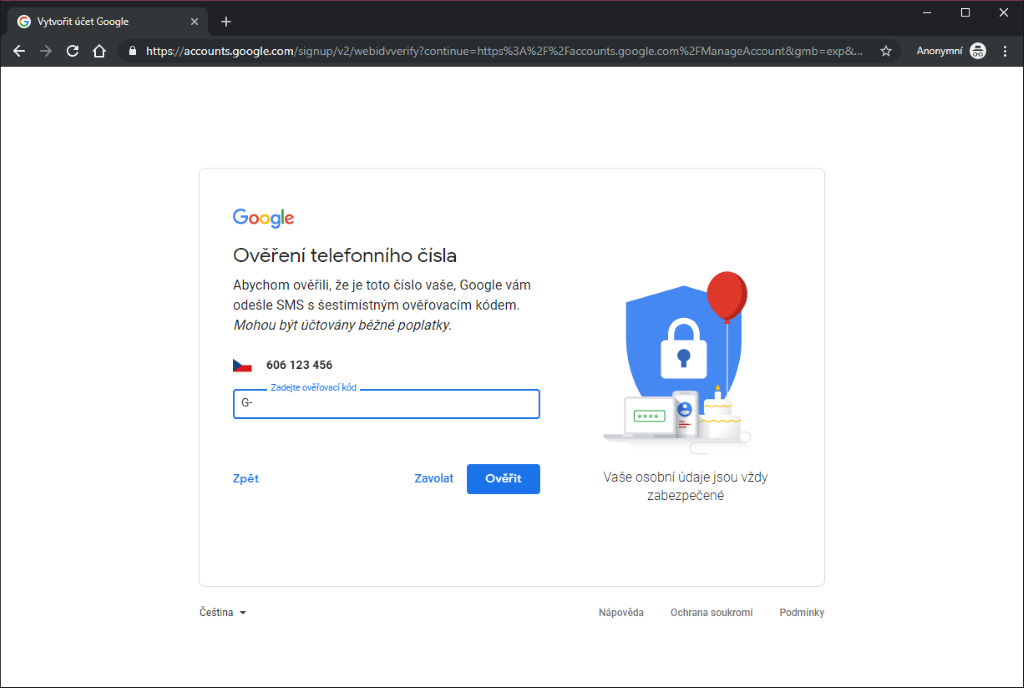Click the Zadejte ověřovací kód input field
1024x688 pixels.
point(386,403)
